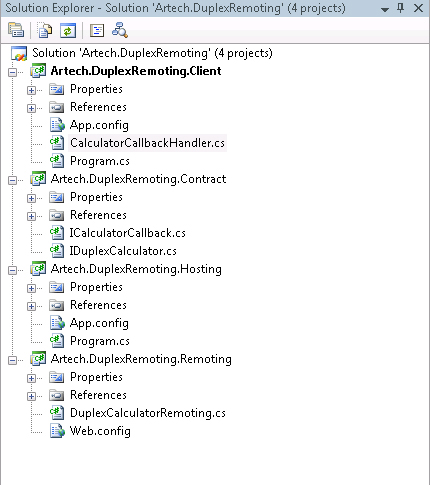Expand References under the Contract project
430x485 pixels.
click(x=32, y=216)
